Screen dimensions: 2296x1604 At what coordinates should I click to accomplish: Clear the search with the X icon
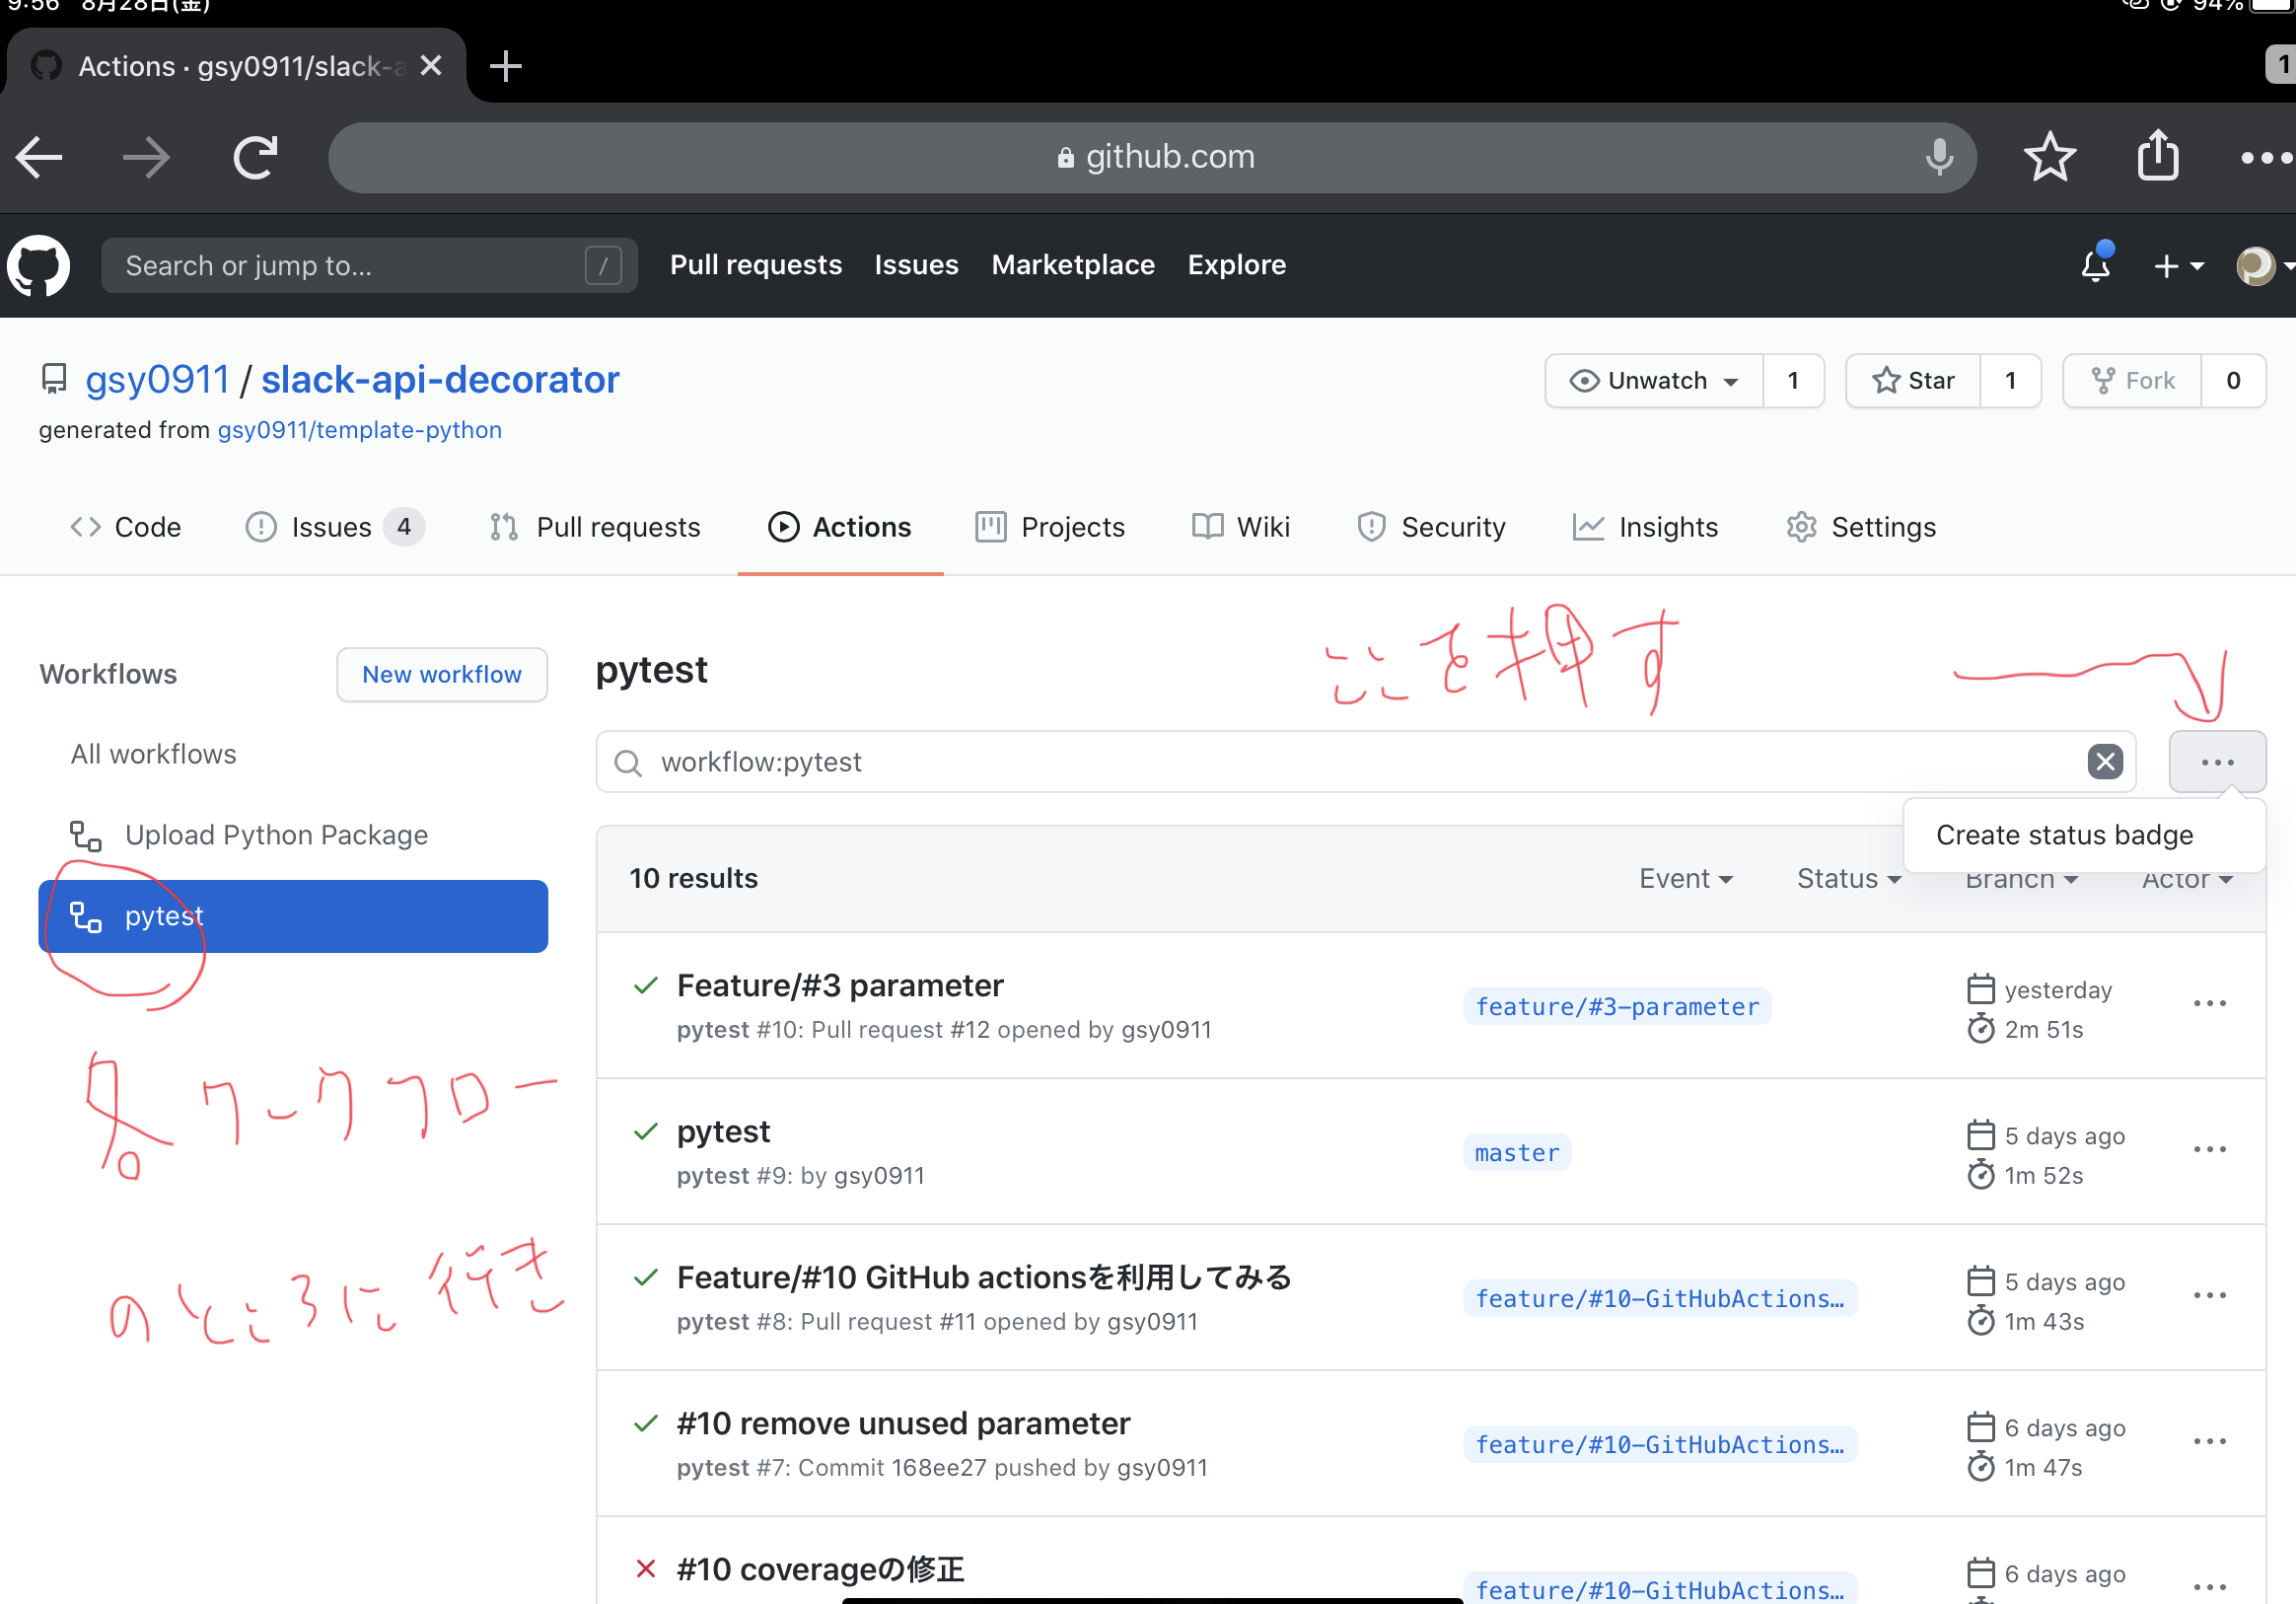pyautogui.click(x=2105, y=762)
